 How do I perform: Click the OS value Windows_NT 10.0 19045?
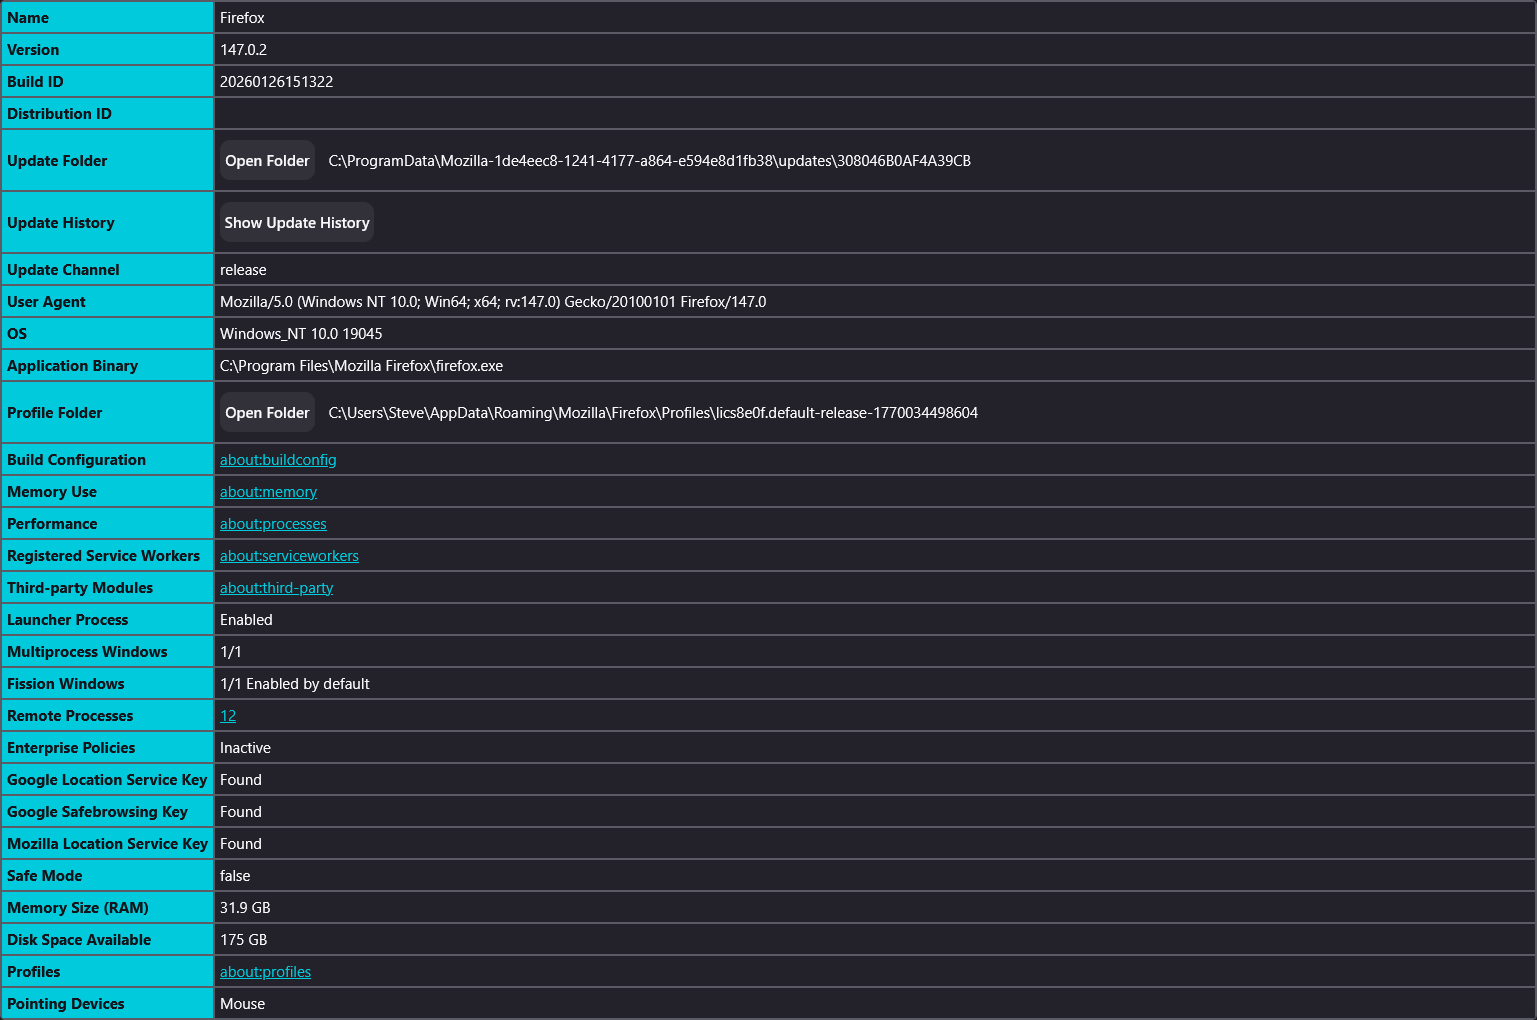pos(301,334)
